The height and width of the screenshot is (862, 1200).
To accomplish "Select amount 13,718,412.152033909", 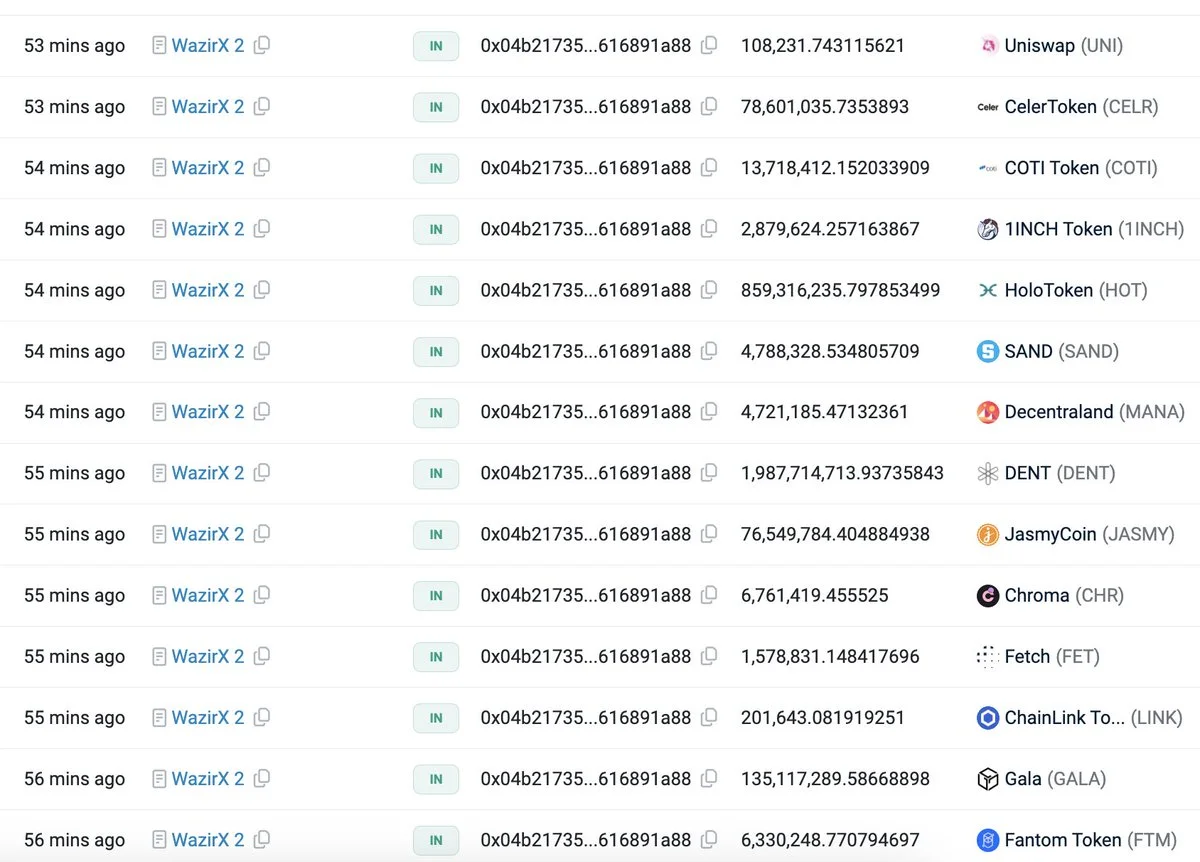I will [x=836, y=167].
